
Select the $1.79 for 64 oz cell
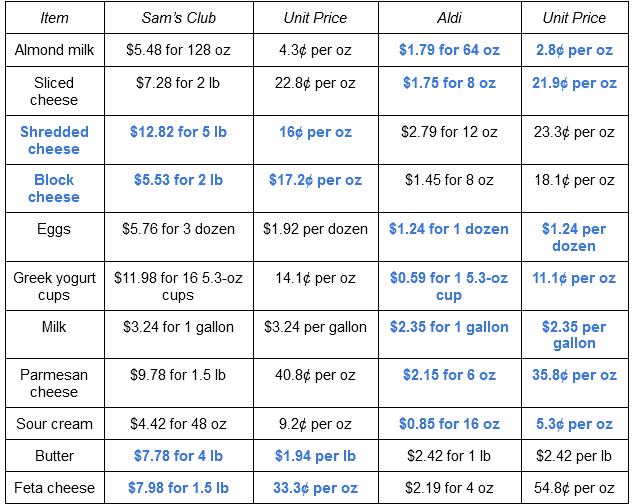(449, 50)
